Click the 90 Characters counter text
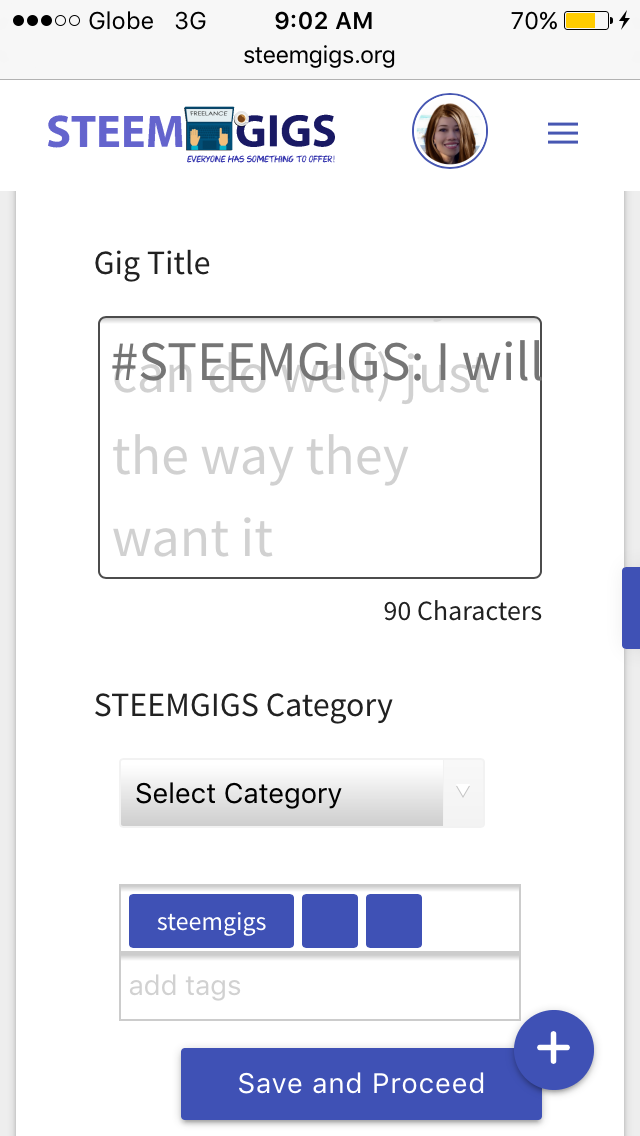 click(462, 610)
